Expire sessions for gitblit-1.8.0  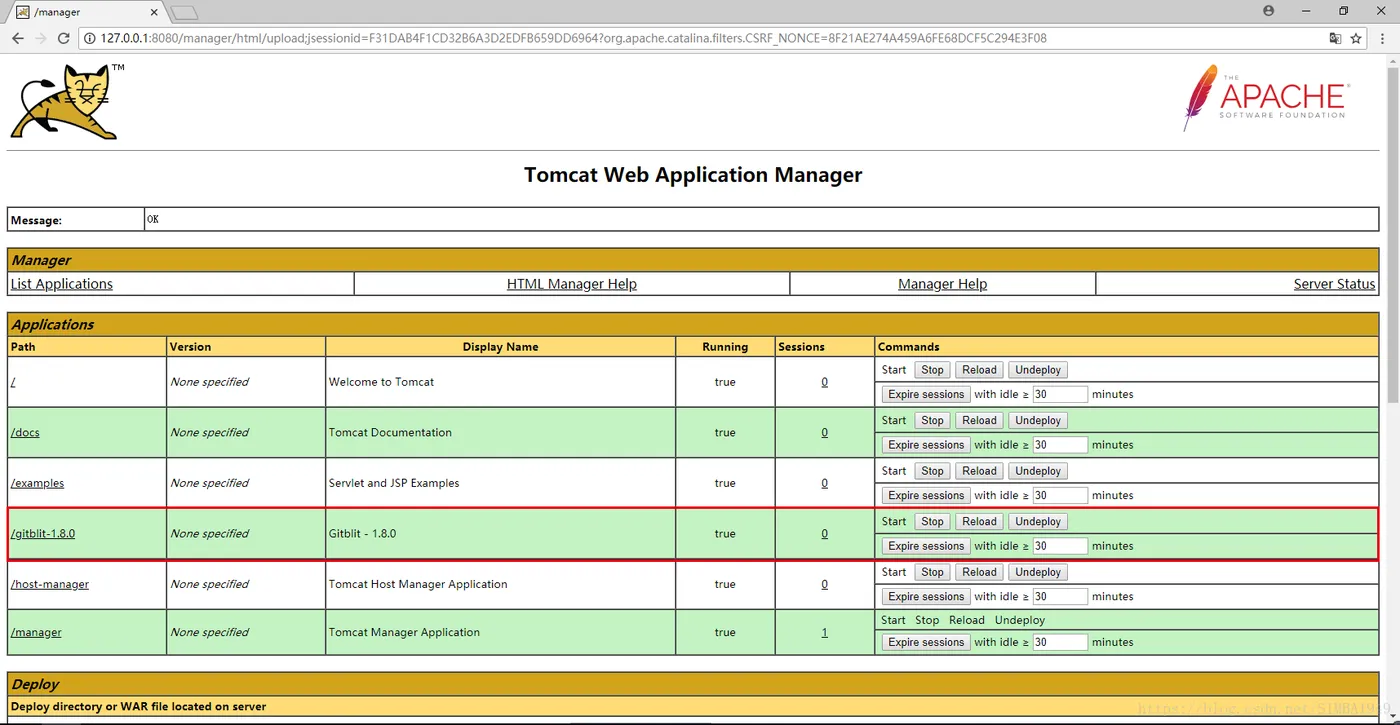[x=926, y=546]
